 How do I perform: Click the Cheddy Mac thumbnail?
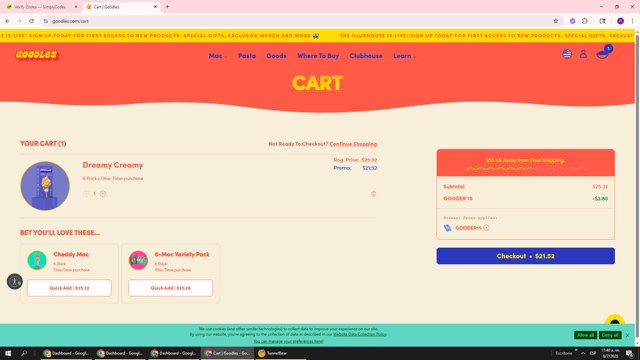[37, 260]
